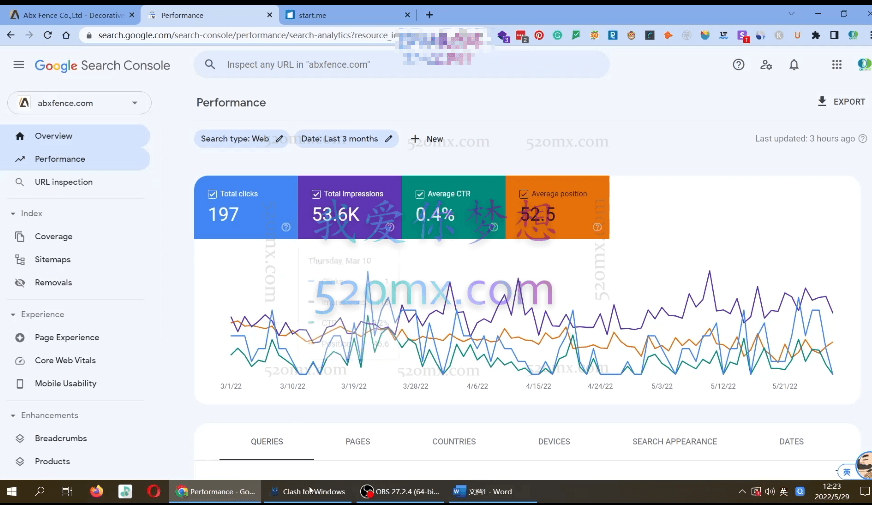
Task: Open the hamburger main menu
Action: [x=18, y=65]
